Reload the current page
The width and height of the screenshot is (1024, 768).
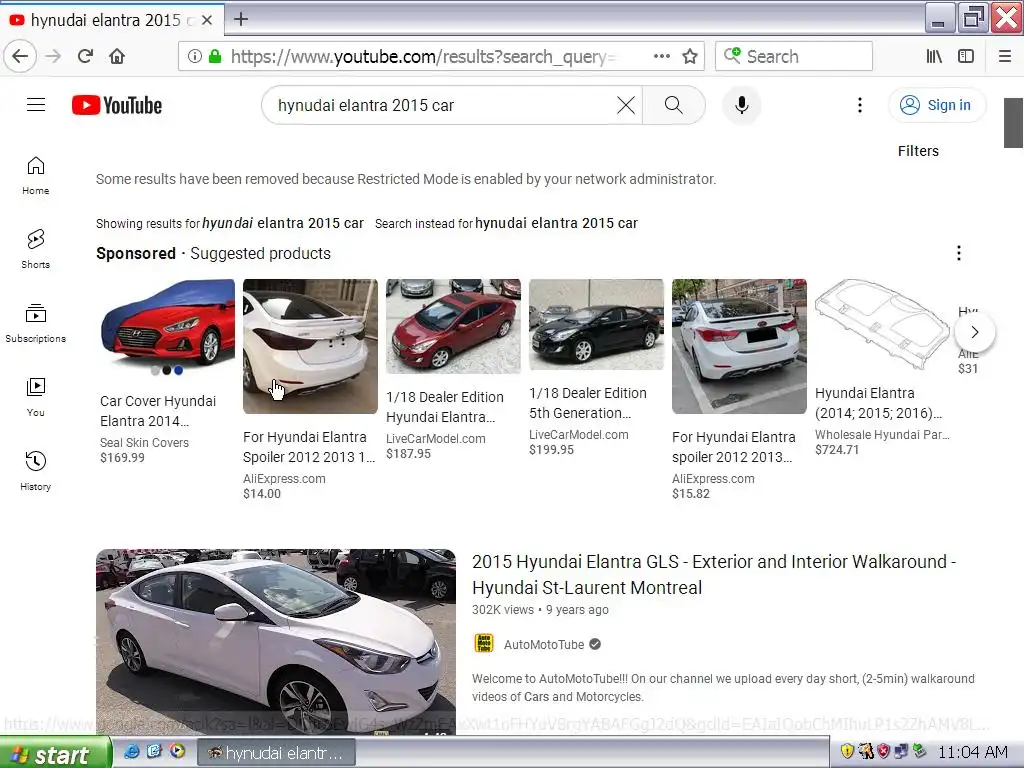click(86, 56)
